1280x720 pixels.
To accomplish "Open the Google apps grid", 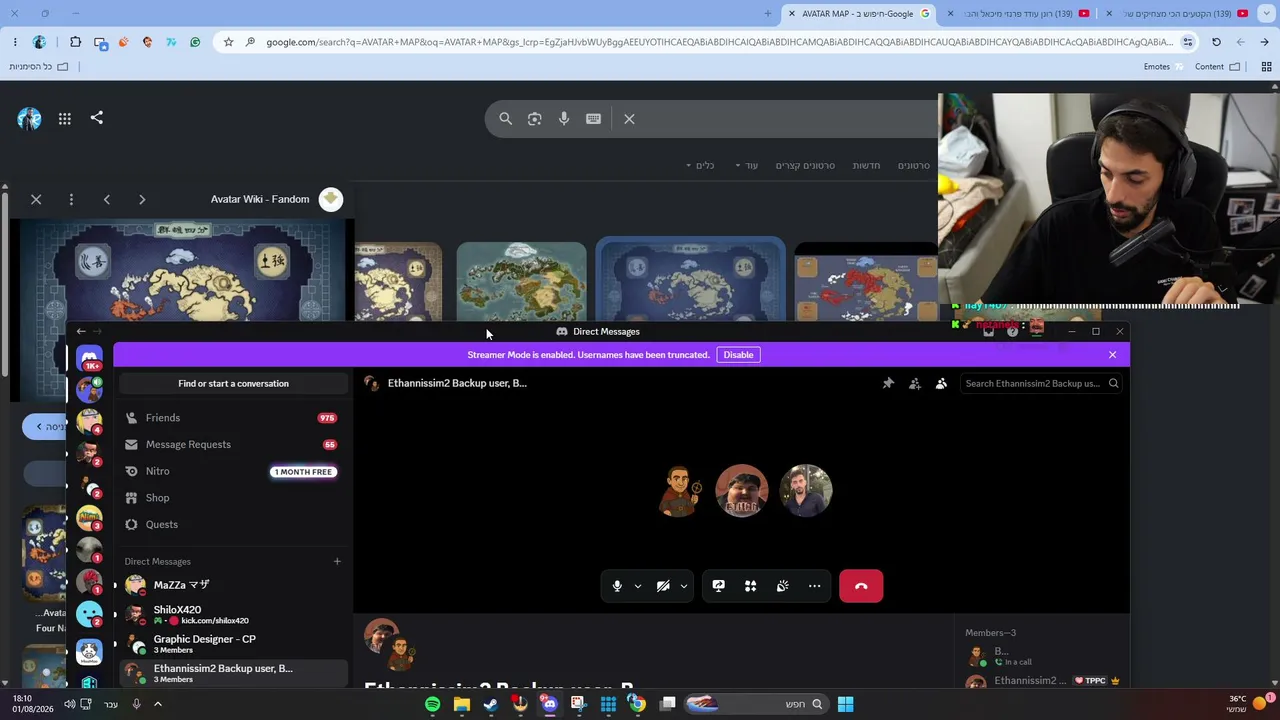I will pos(65,119).
